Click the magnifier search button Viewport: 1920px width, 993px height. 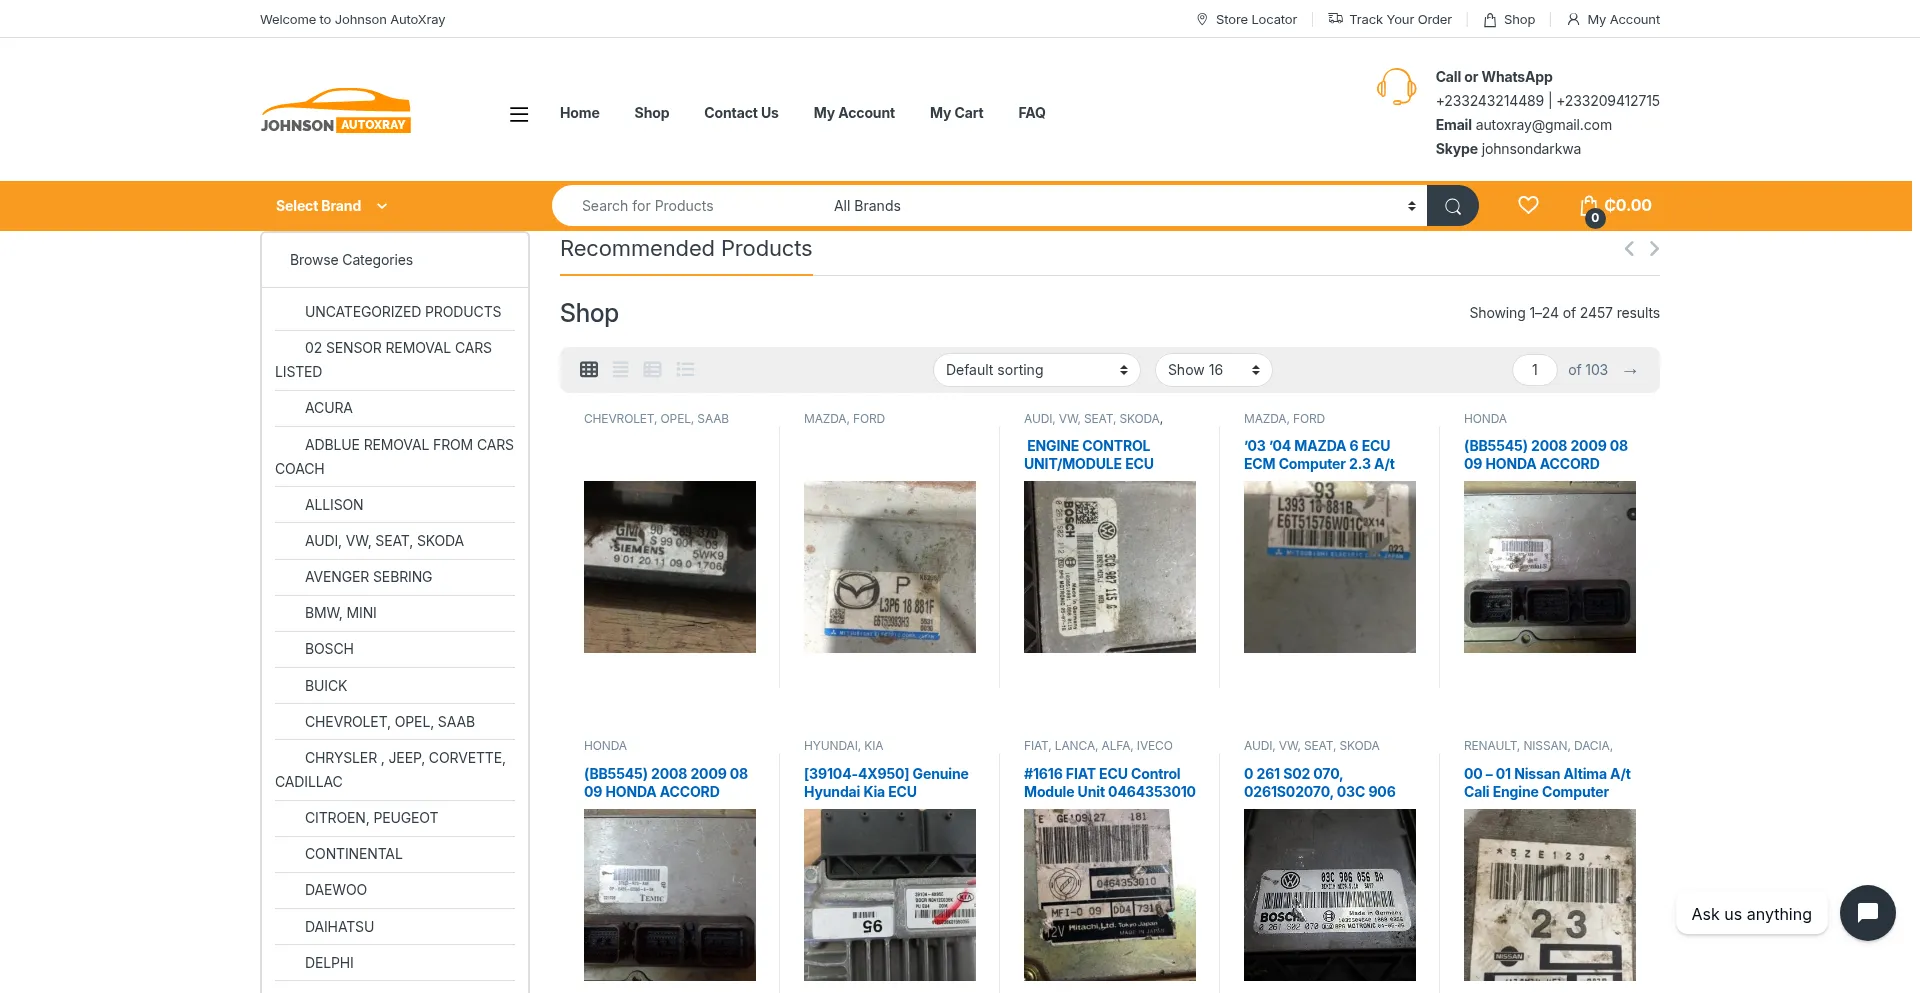pyautogui.click(x=1452, y=206)
